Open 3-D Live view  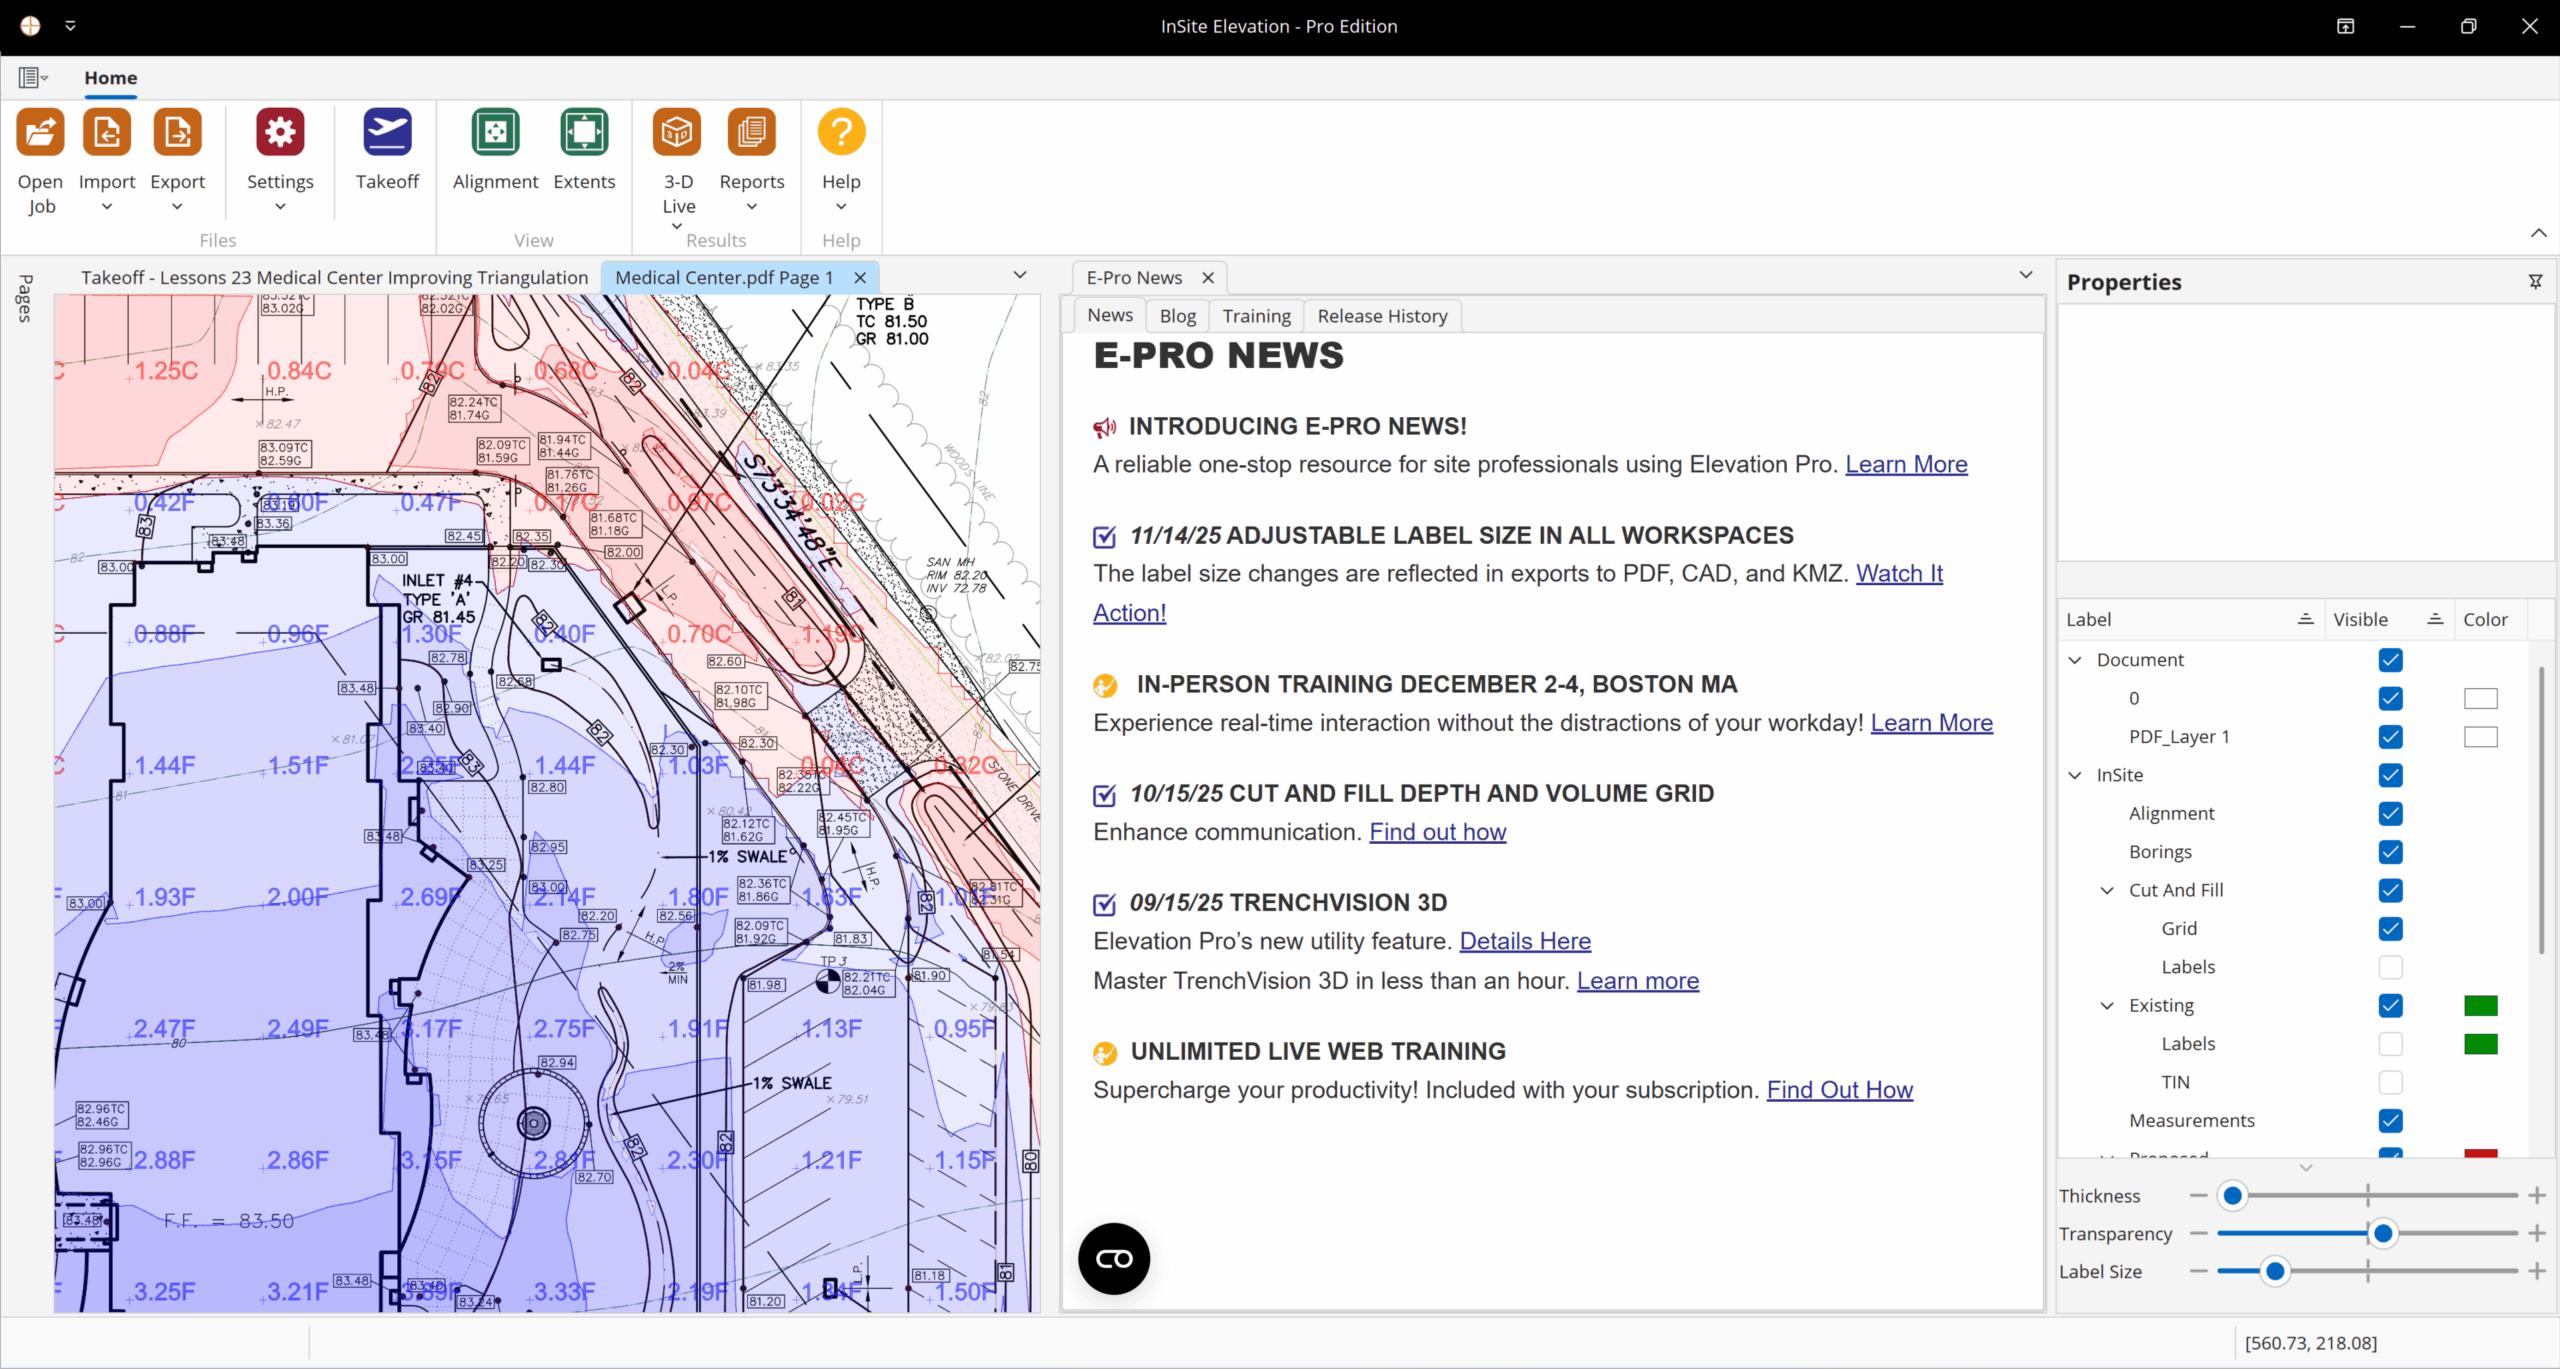(677, 131)
